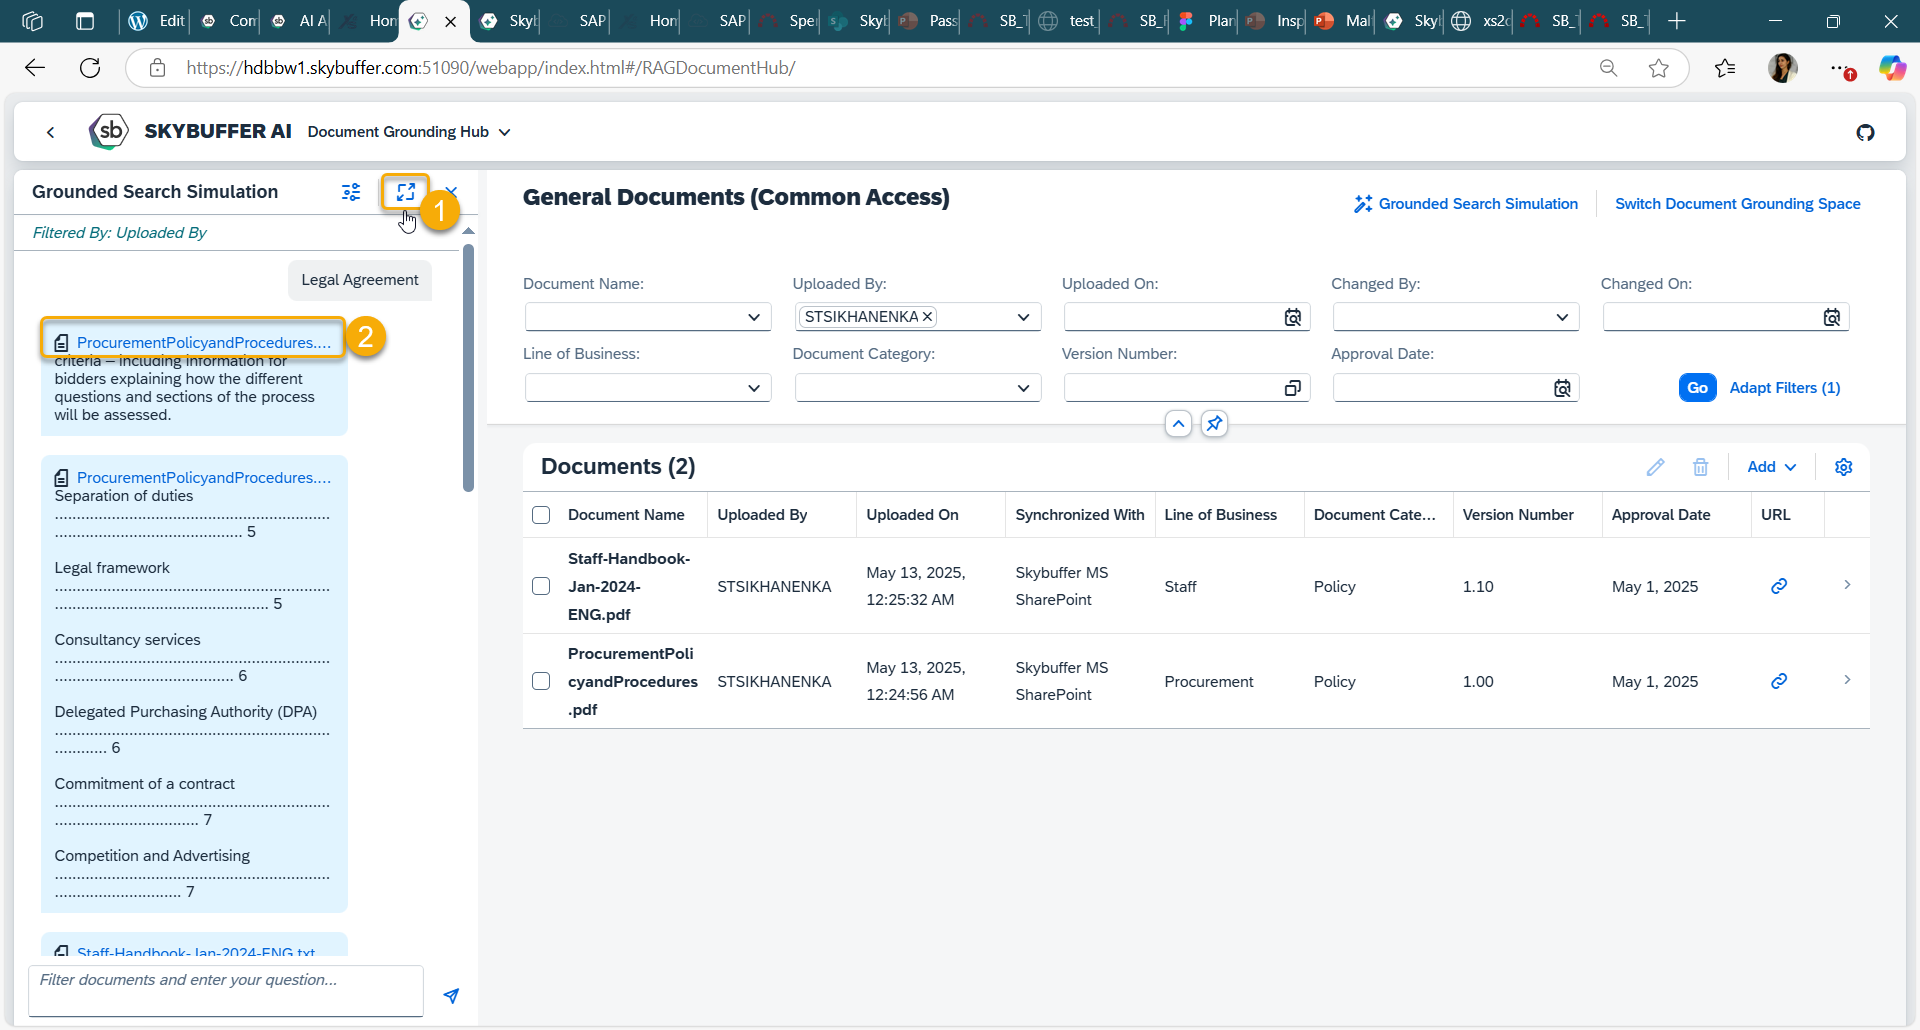
Task: Open Uploaded On date picker
Action: point(1292,317)
